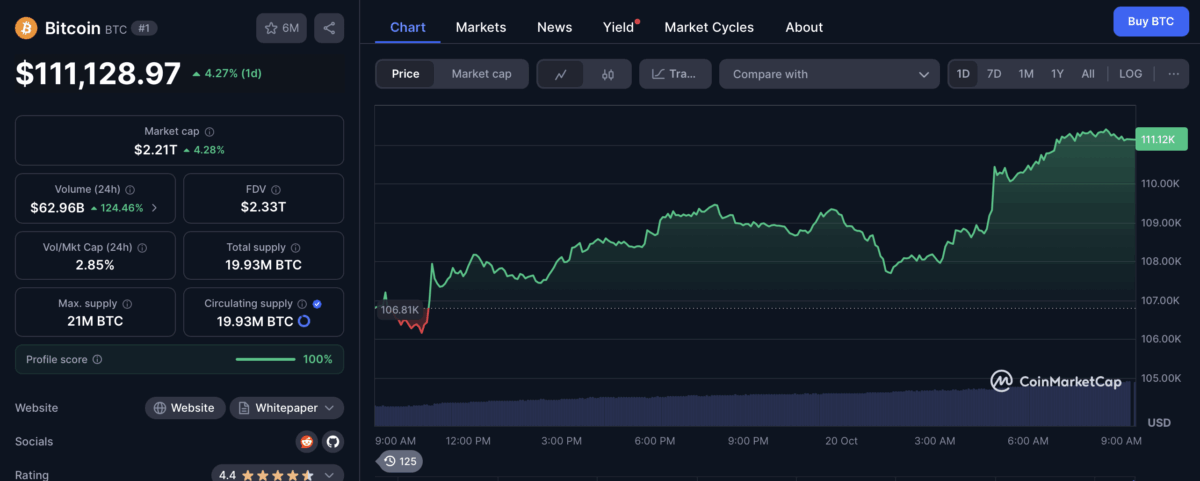Screen dimensions: 1200x481
Task: Click the Buy BTC button
Action: pyautogui.click(x=1151, y=21)
